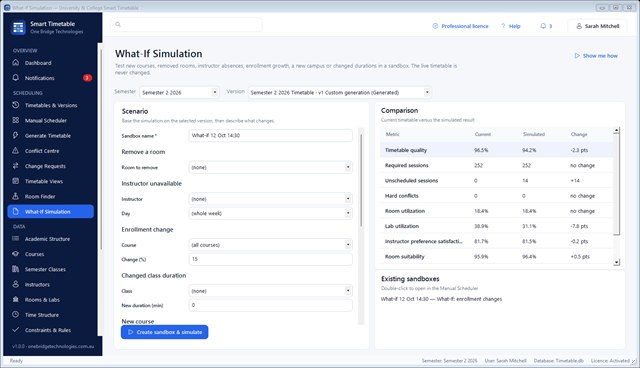Expand the Instructor dropdown
640x368 pixels.
click(x=271, y=199)
